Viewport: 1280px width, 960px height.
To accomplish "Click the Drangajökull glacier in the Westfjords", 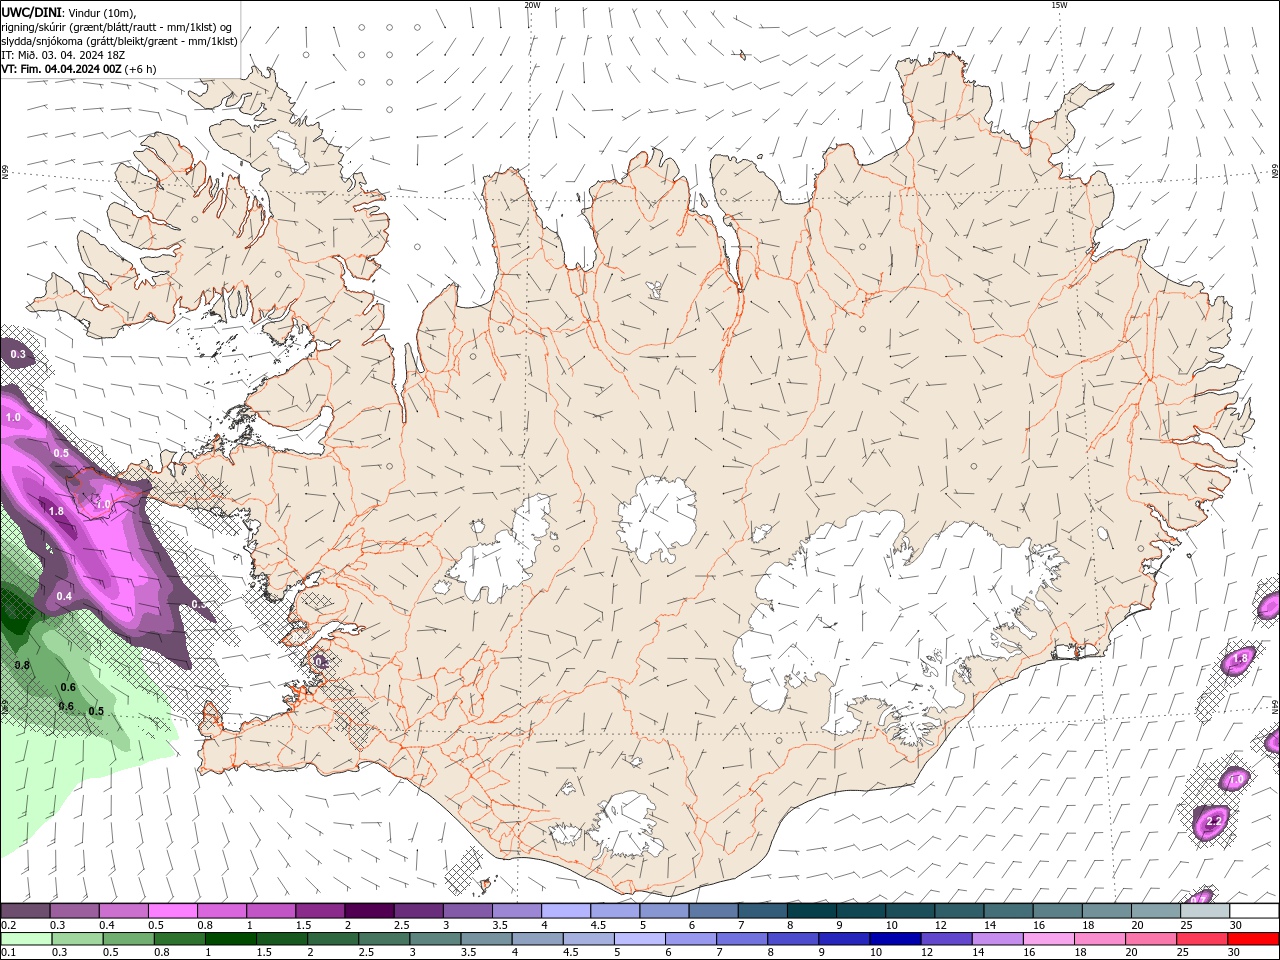I will pyautogui.click(x=290, y=152).
